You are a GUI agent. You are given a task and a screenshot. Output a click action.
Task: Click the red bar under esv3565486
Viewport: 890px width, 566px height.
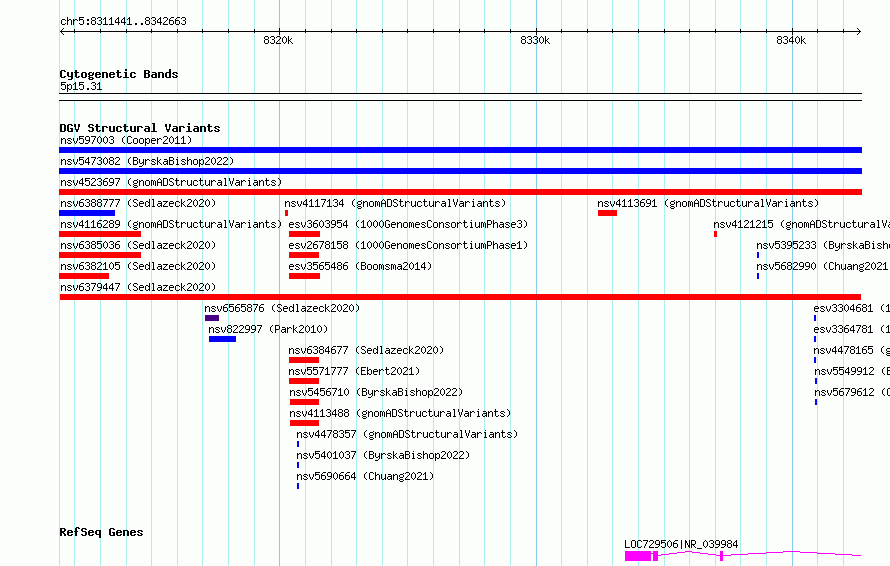305,276
